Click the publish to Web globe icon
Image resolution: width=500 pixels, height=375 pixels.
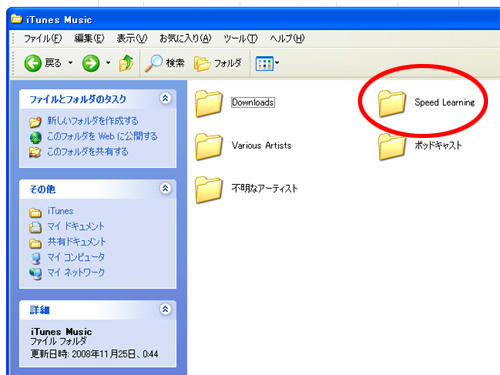tap(35, 137)
